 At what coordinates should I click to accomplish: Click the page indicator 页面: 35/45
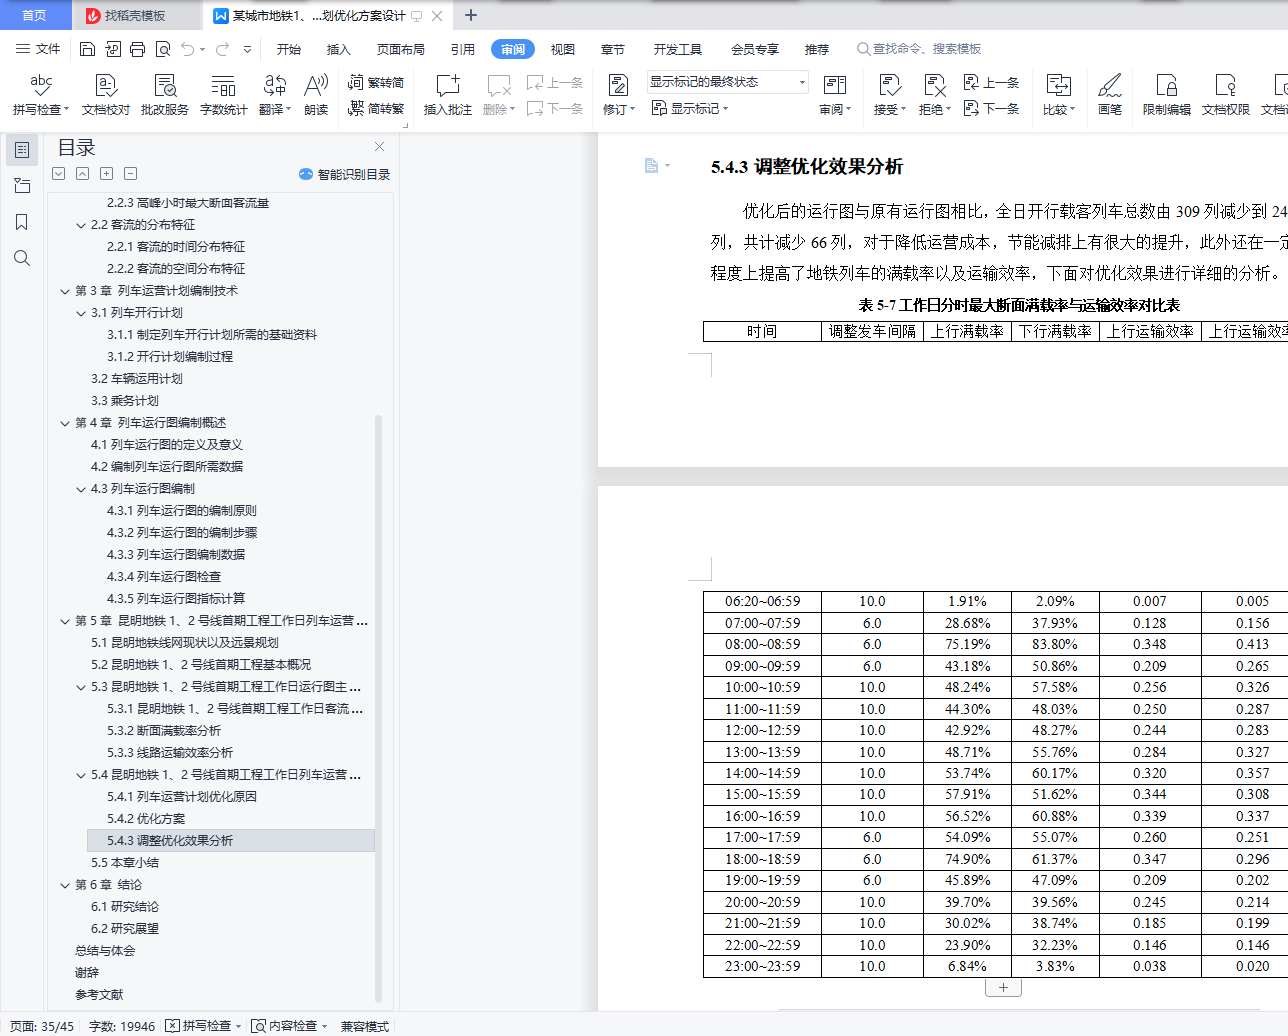tap(42, 1026)
